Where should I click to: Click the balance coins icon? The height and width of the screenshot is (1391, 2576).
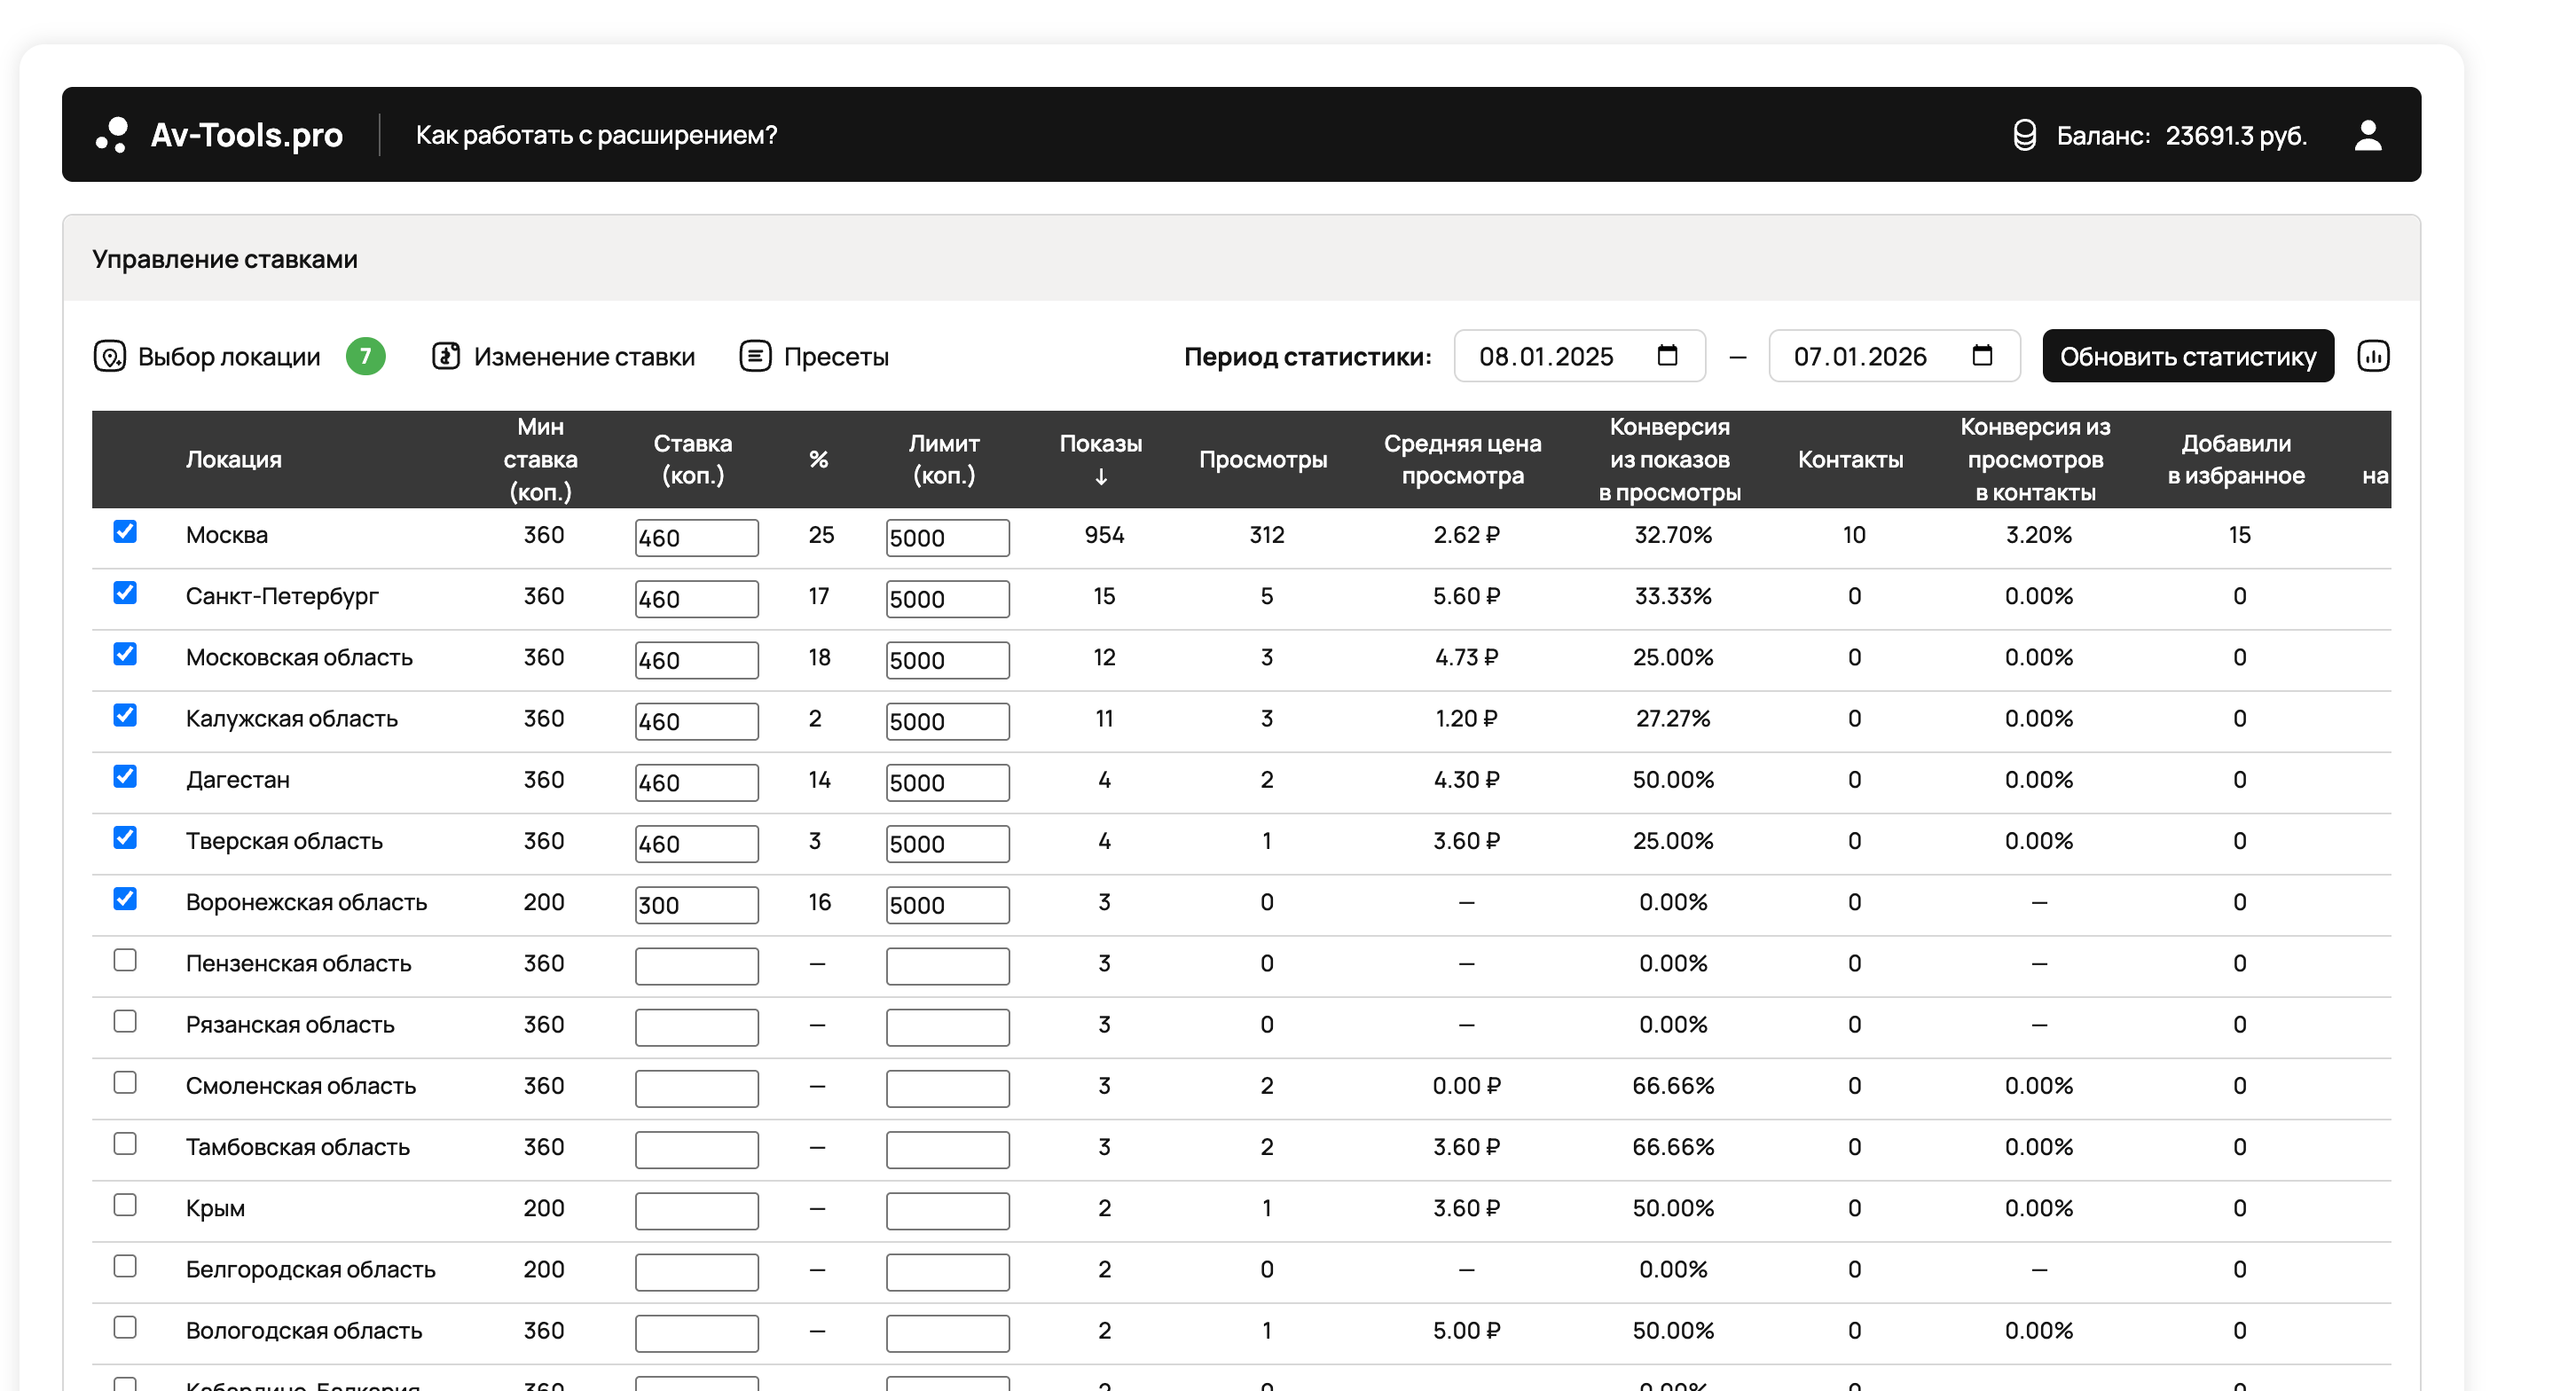click(x=2024, y=135)
